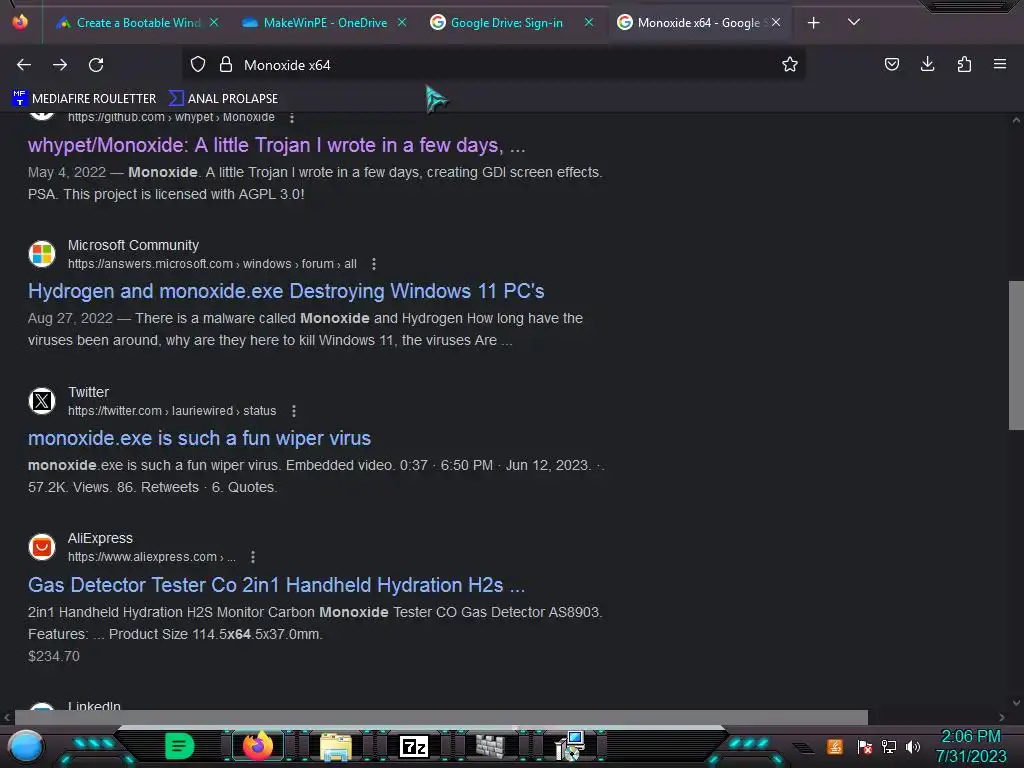Close the MakeWinPE - OneDrive tab
This screenshot has width=1024, height=768.
(x=402, y=23)
